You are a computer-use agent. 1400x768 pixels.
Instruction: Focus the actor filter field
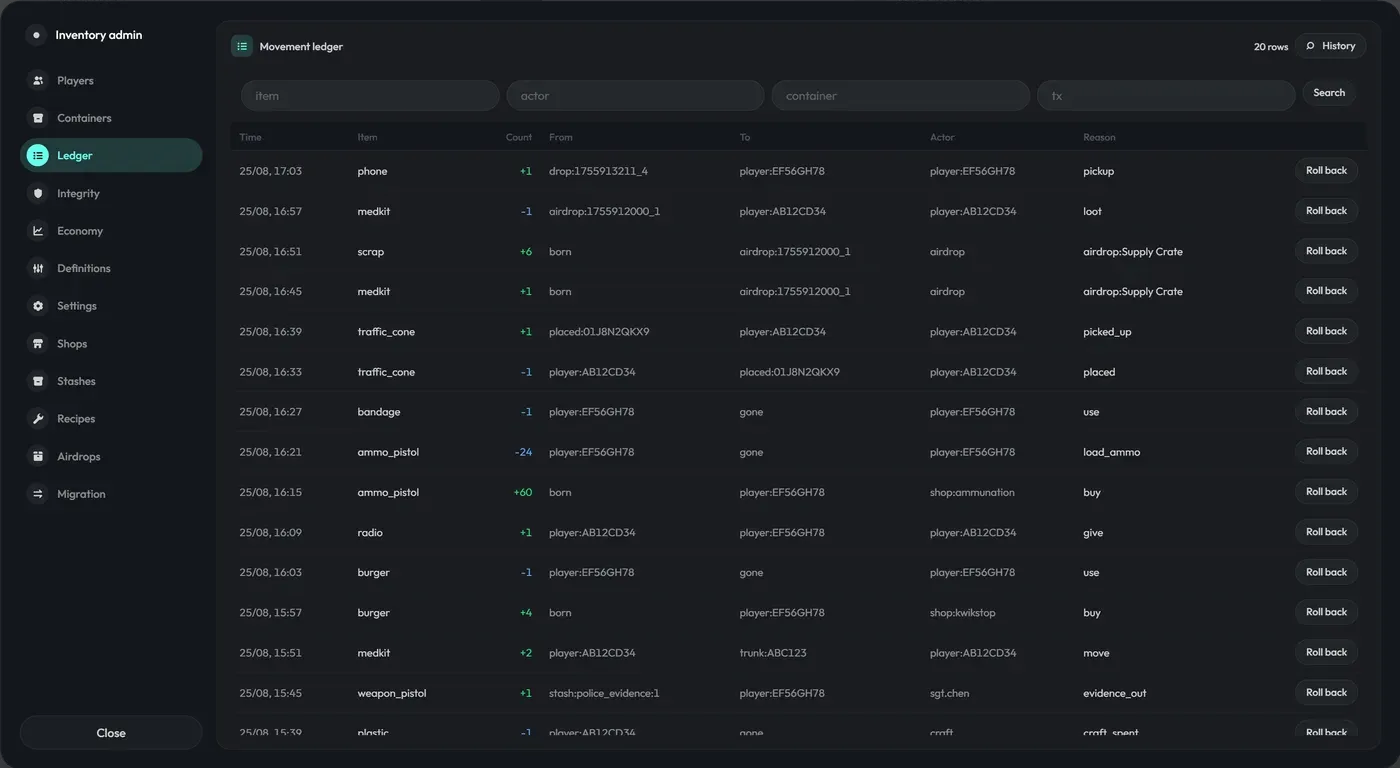pos(635,96)
